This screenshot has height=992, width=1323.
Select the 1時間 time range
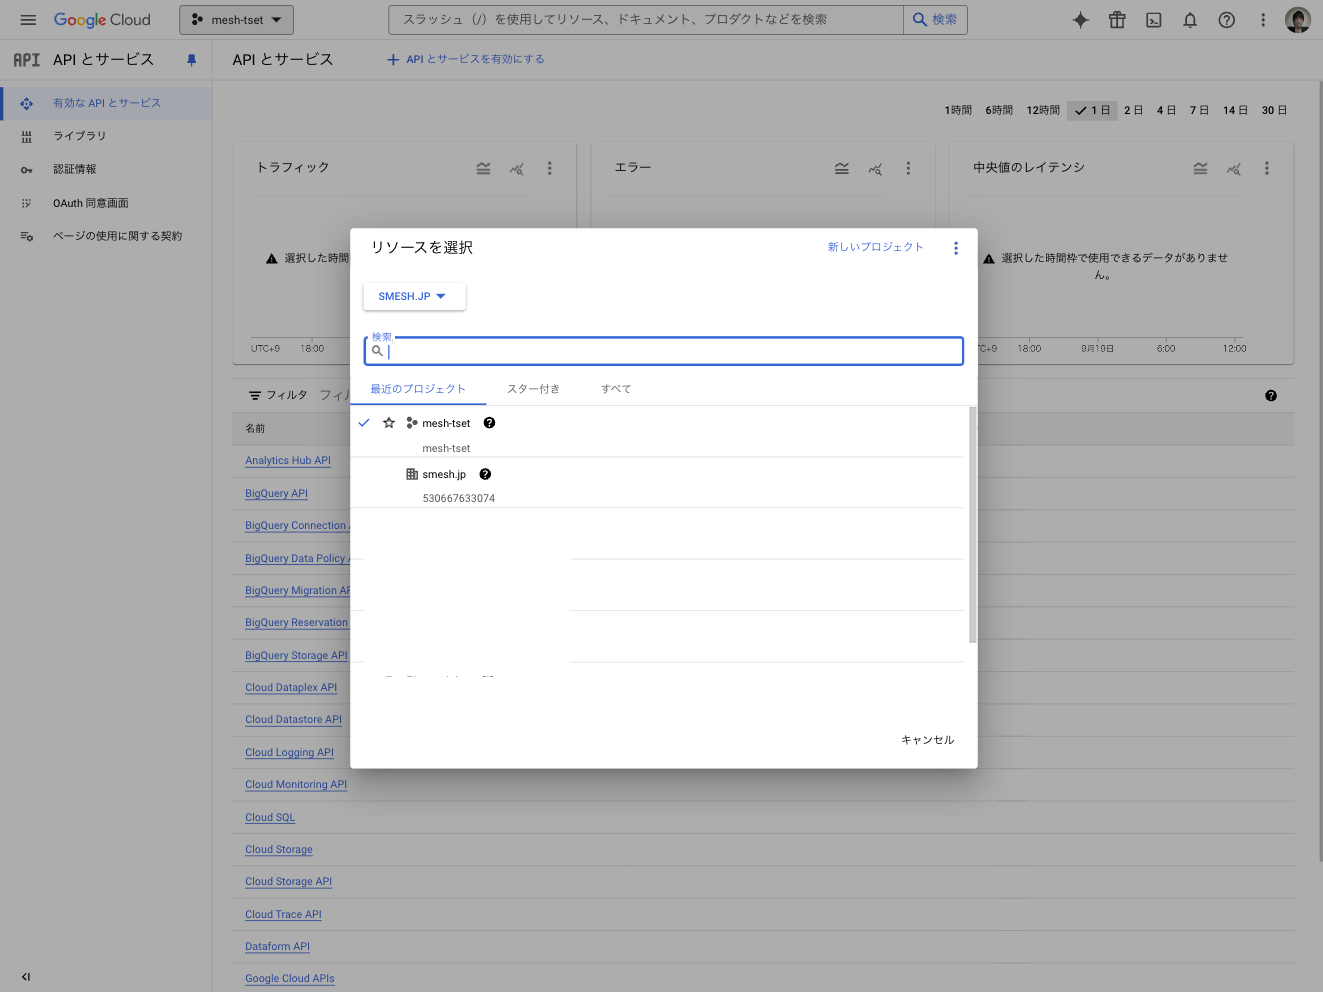pos(958,111)
